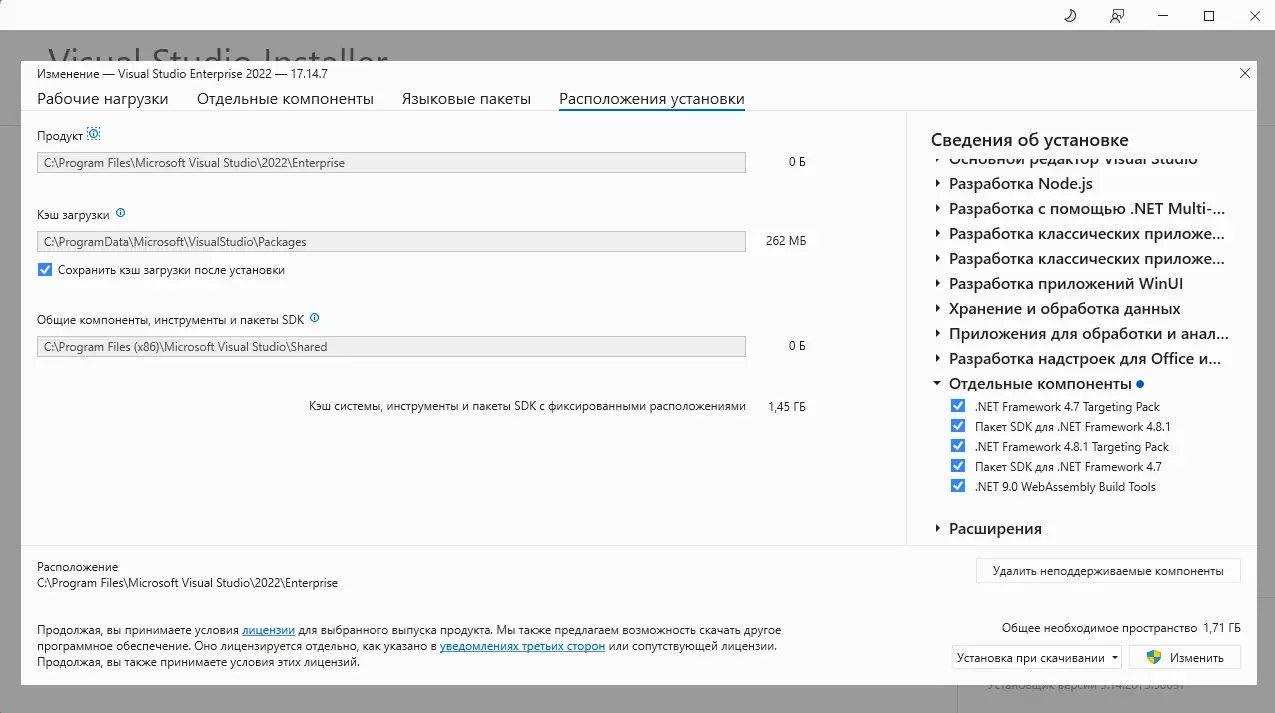
Task: Disable .NET Framework 4.7 Targeting Pack component
Action: (958, 406)
